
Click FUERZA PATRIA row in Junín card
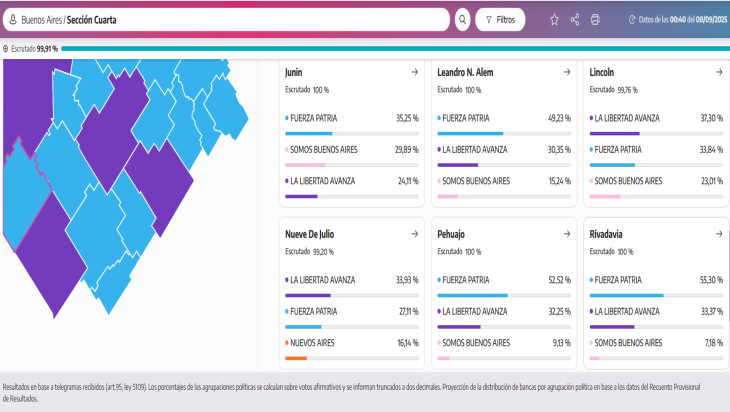tap(352, 118)
